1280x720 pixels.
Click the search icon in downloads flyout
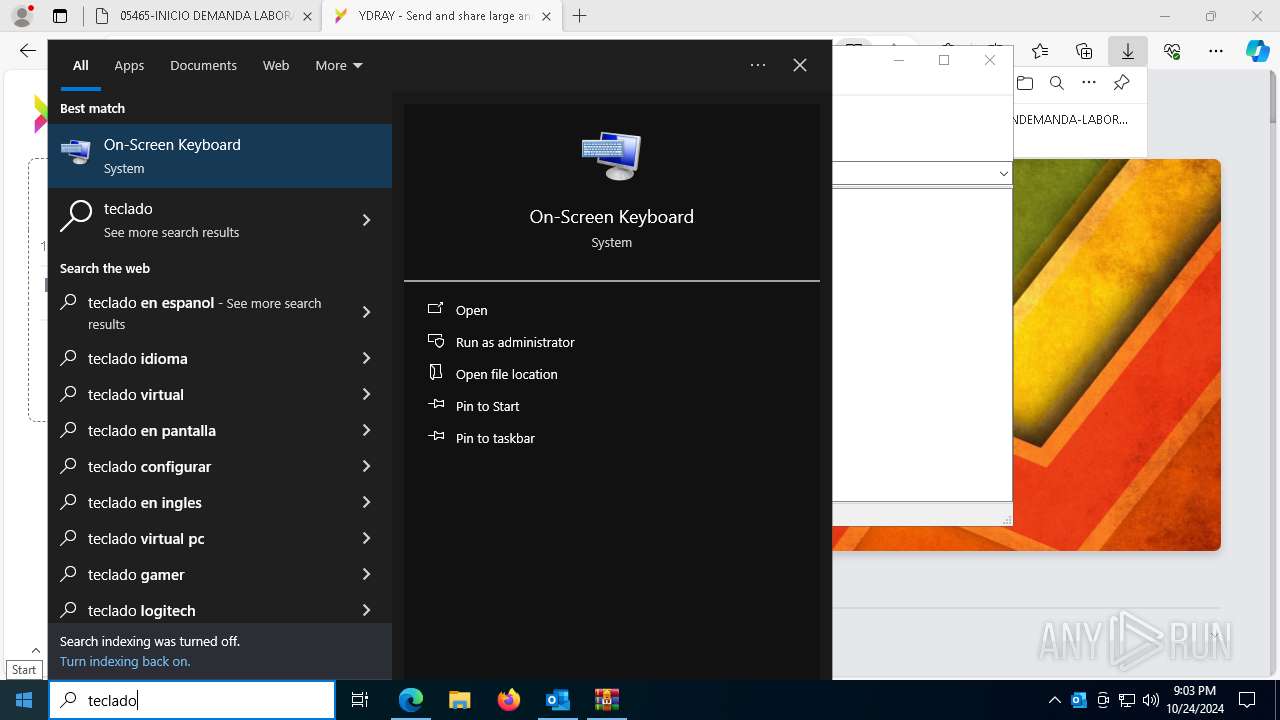1057,83
